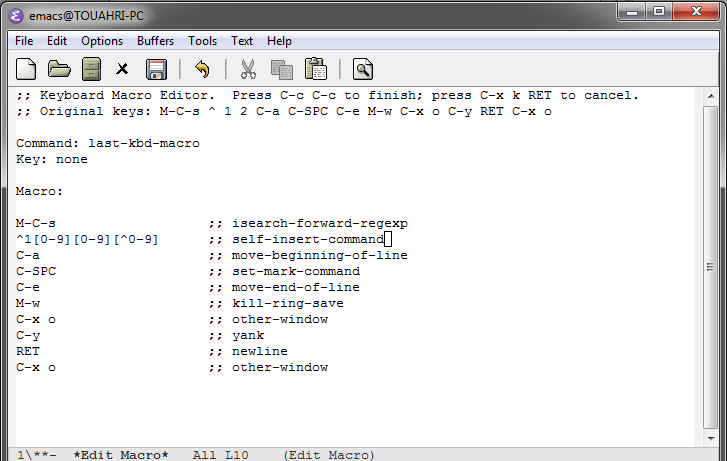This screenshot has height=461, width=727.
Task: Click 'move-end-of-line' comment
Action: coord(296,288)
